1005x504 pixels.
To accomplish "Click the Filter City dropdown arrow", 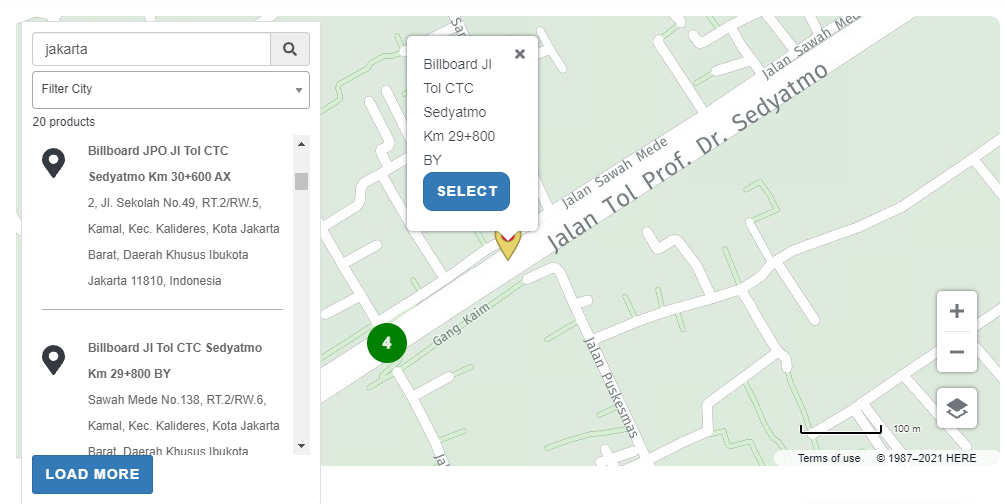I will pyautogui.click(x=299, y=90).
